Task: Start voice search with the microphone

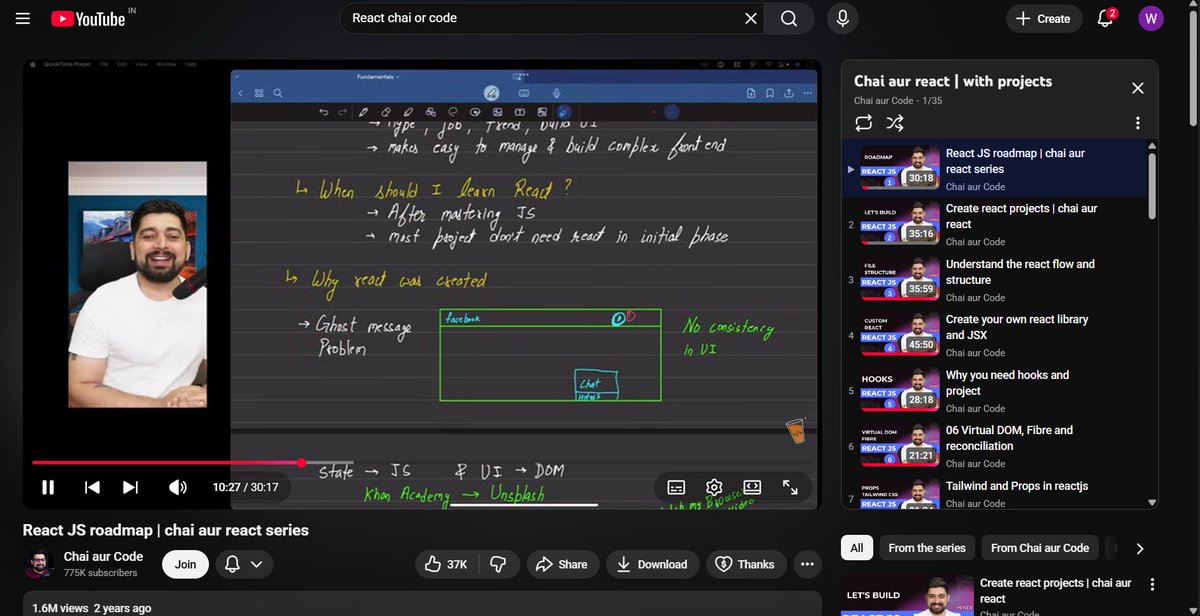Action: pos(843,18)
